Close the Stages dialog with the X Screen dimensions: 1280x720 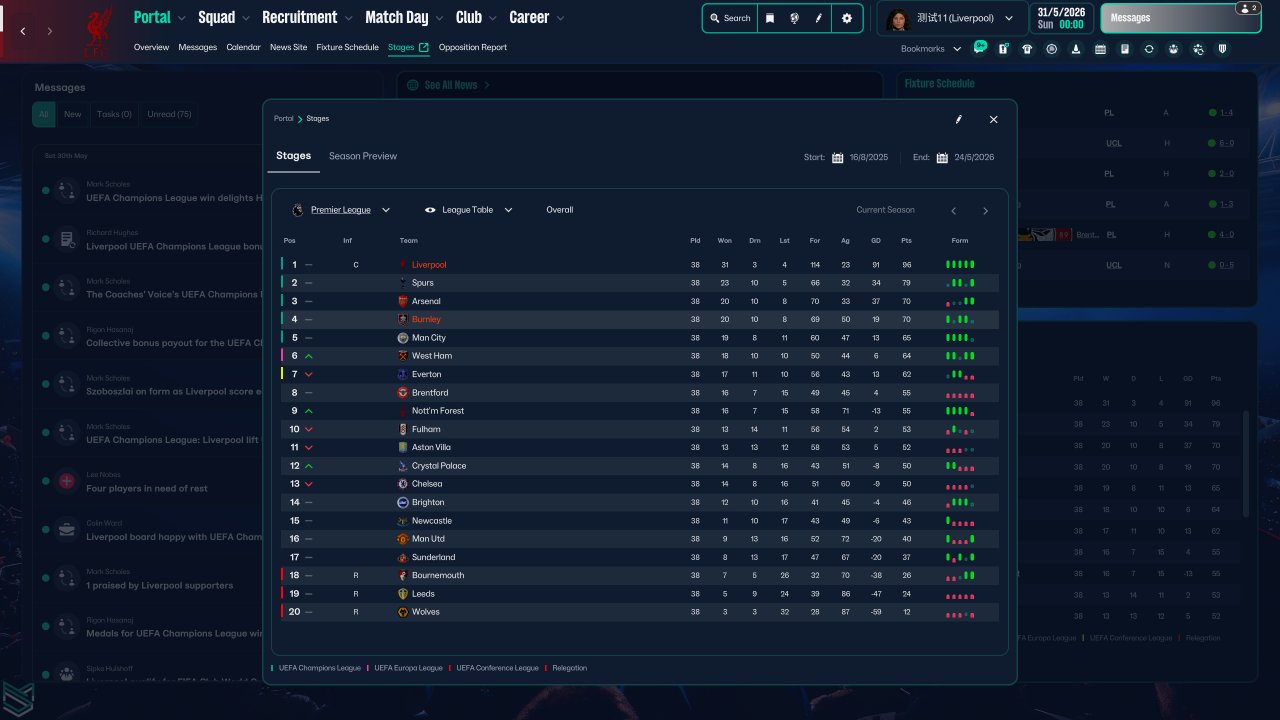[x=993, y=119]
